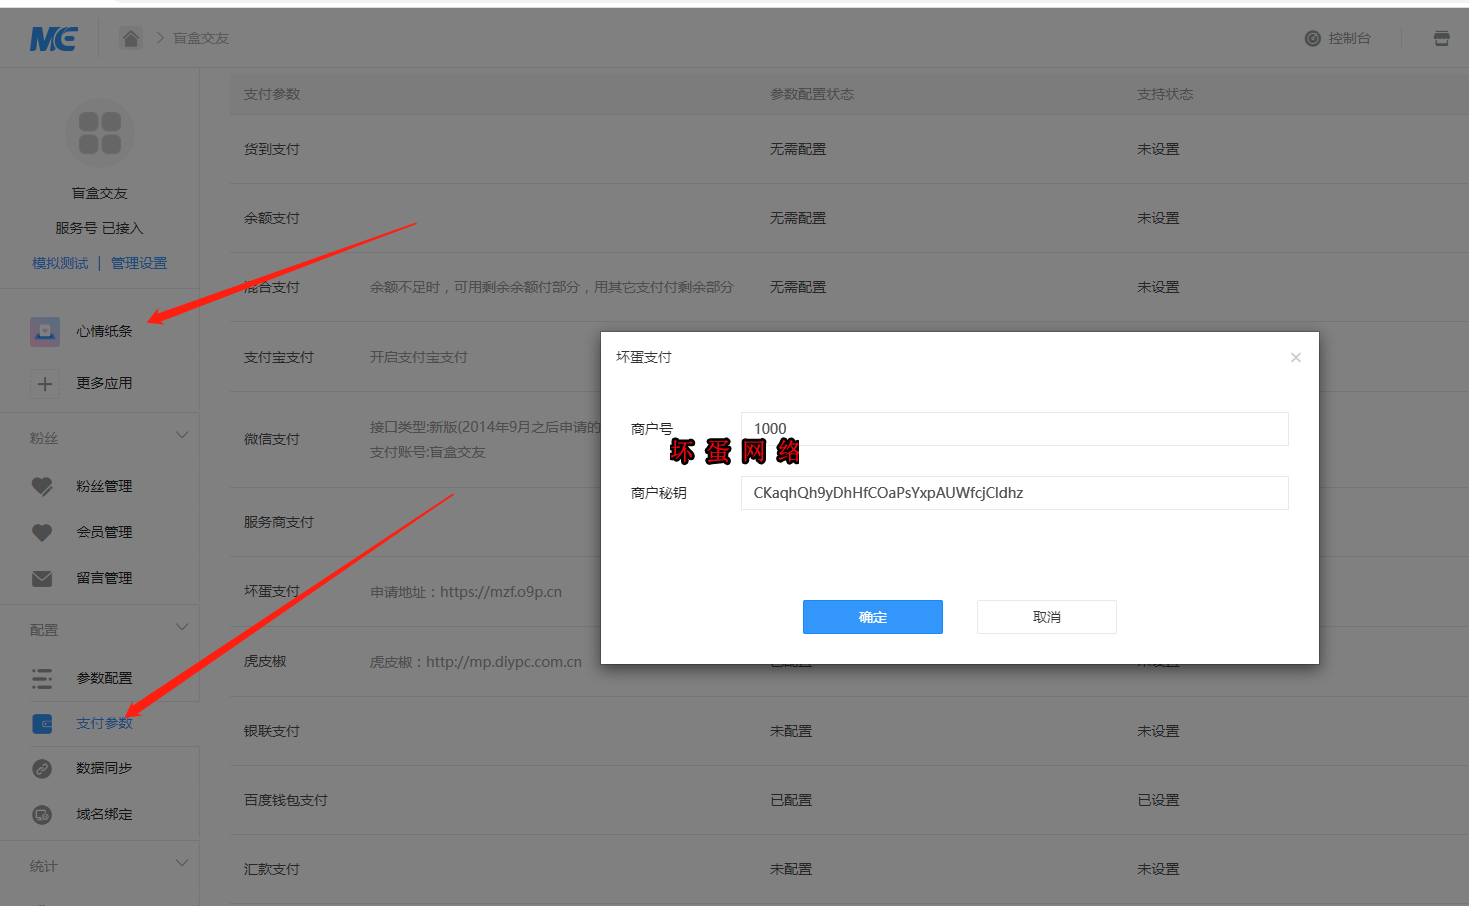Click the 支付参数 column header
The height and width of the screenshot is (906, 1469).
(272, 94)
